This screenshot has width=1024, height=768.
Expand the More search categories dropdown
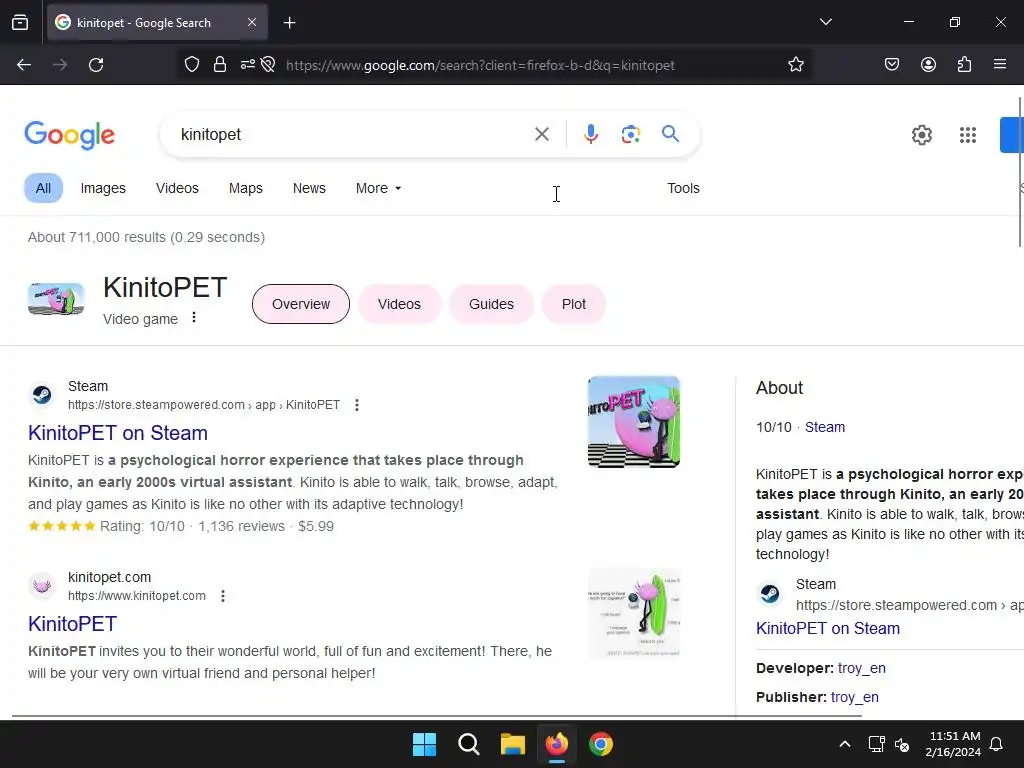(x=378, y=188)
